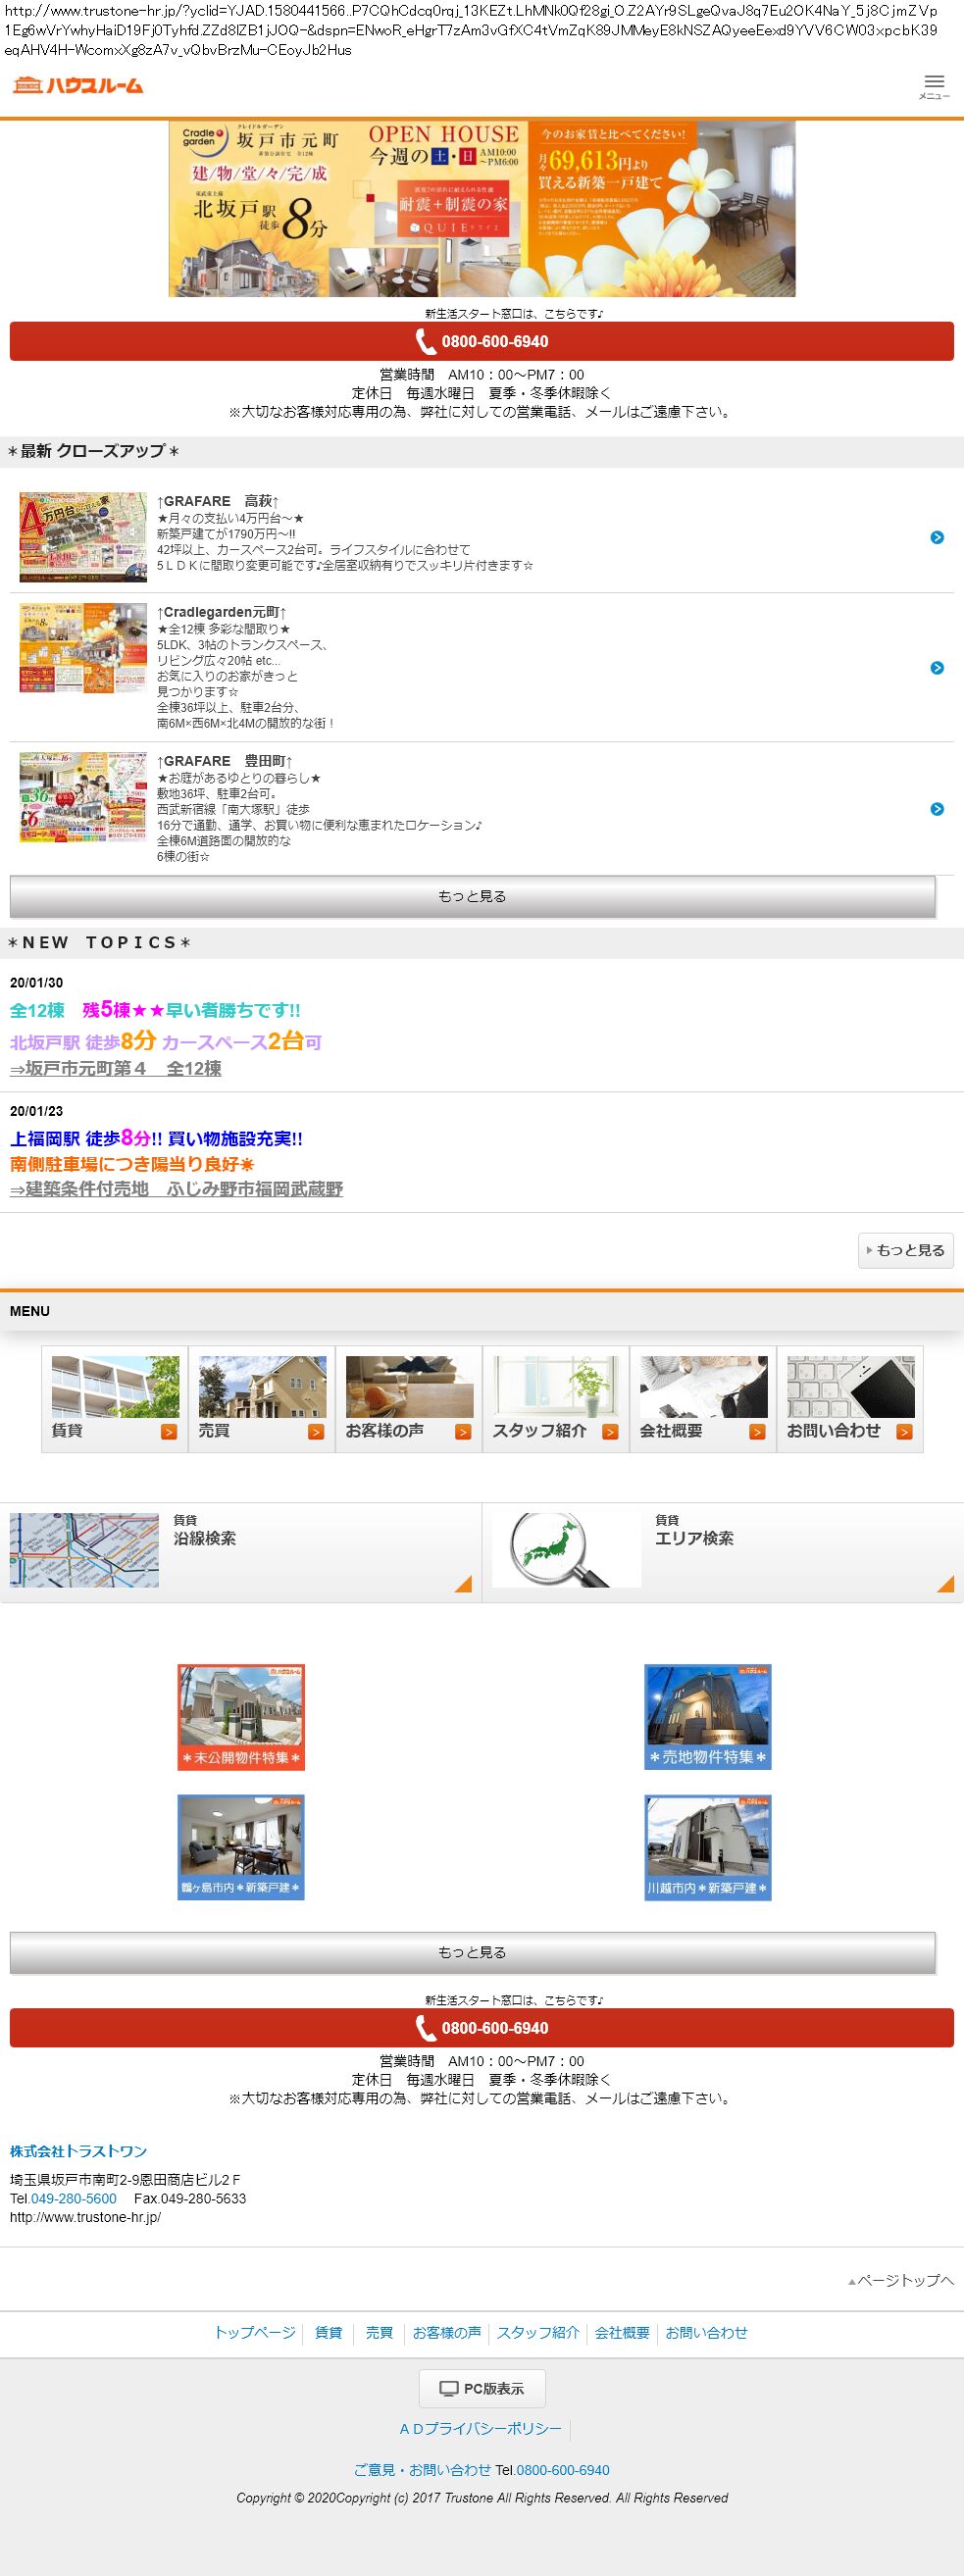Open the お客様の声 menu tile
The image size is (964, 2576).
click(409, 1399)
